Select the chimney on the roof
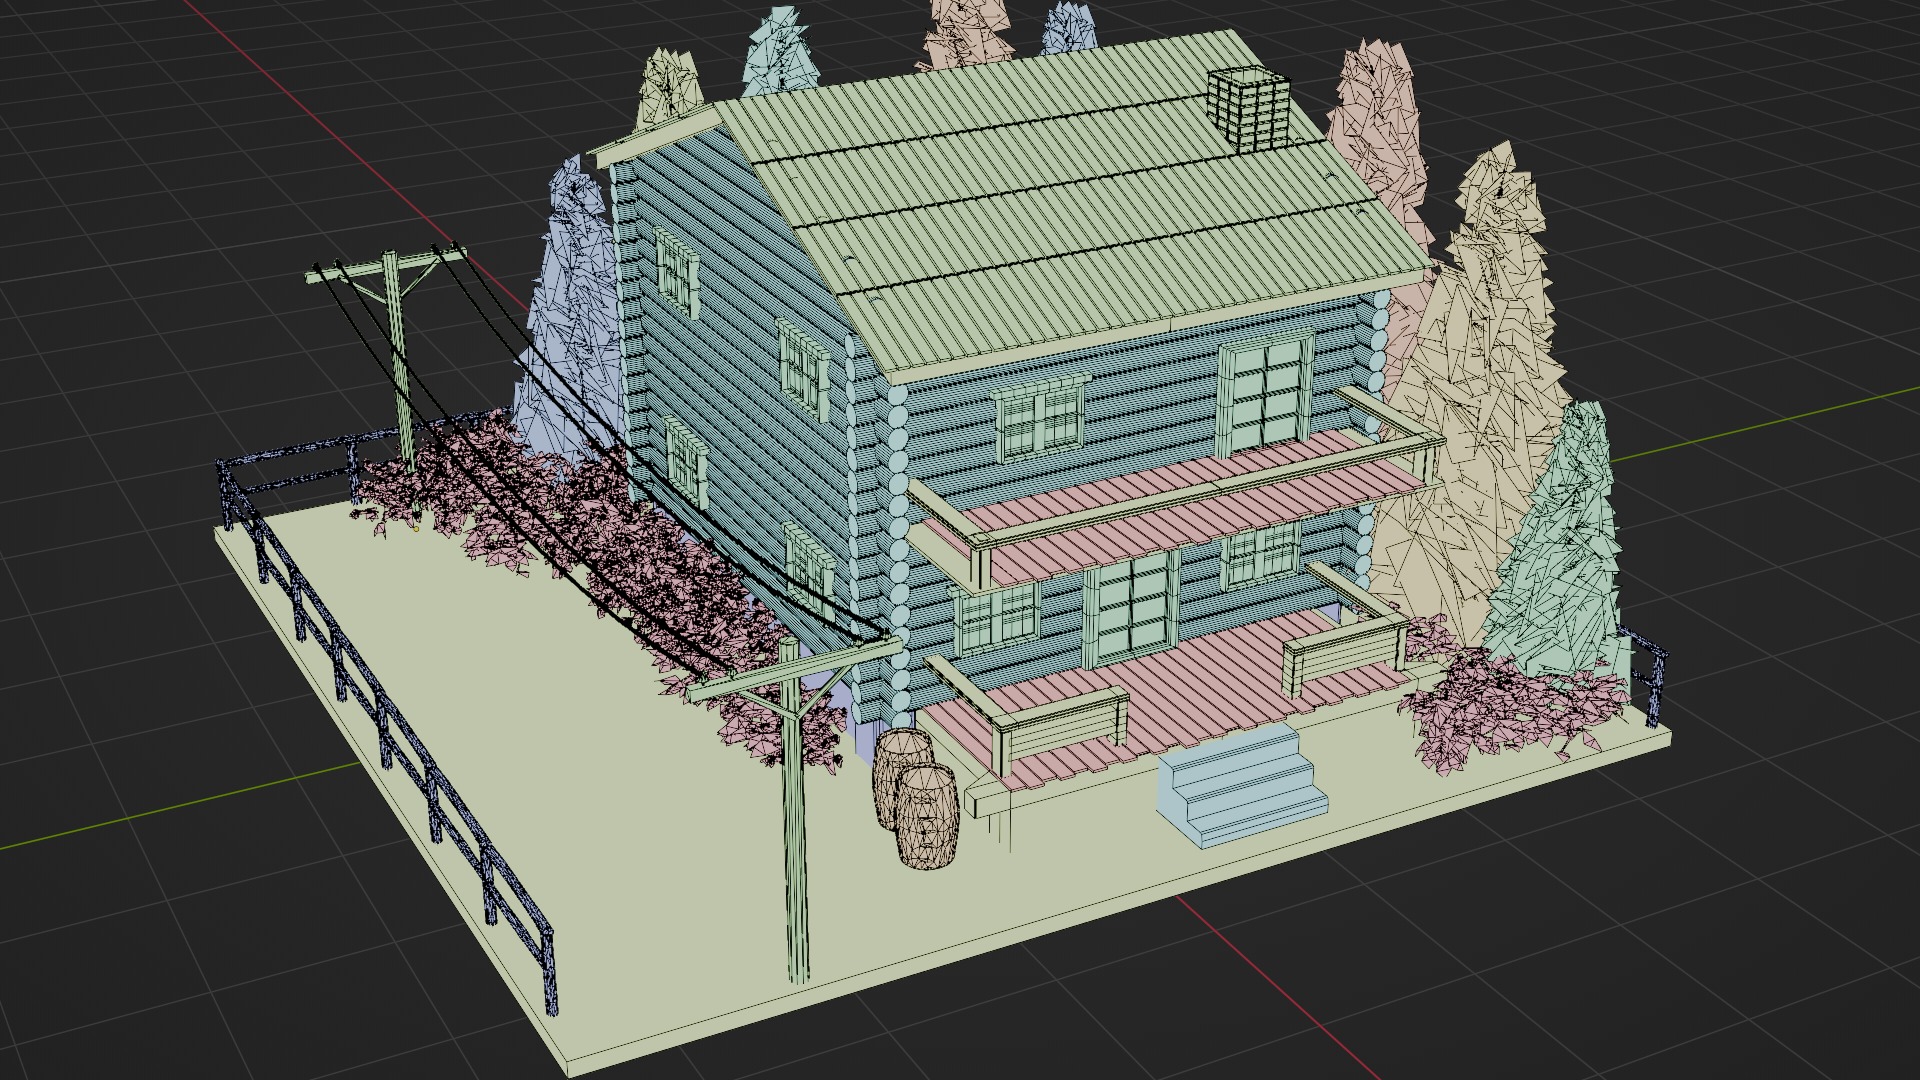 [1249, 110]
